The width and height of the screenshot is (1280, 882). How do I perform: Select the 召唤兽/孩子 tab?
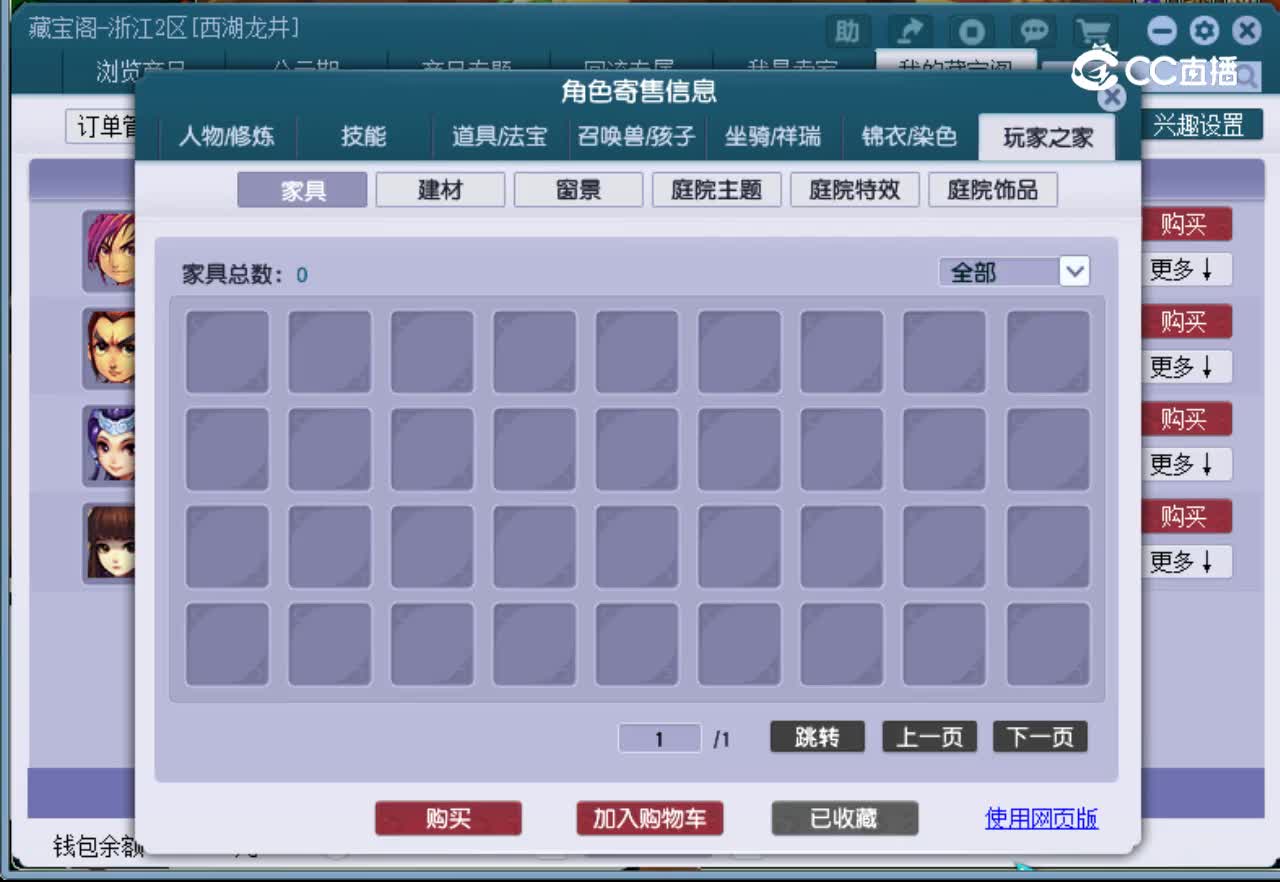[x=638, y=137]
